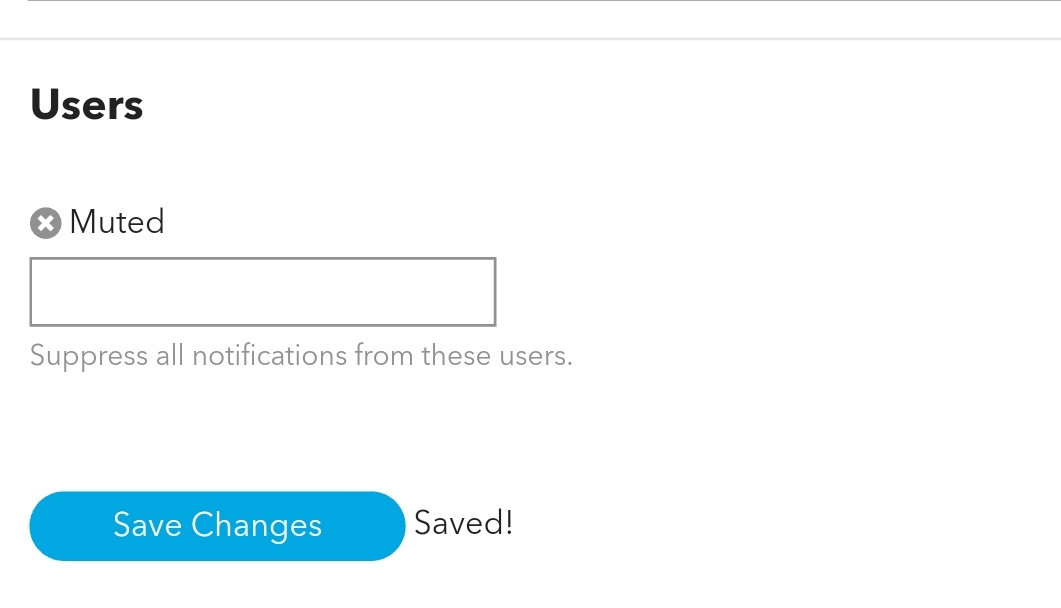This screenshot has height=608, width=1061.
Task: Select the Users section heading
Action: coord(87,105)
